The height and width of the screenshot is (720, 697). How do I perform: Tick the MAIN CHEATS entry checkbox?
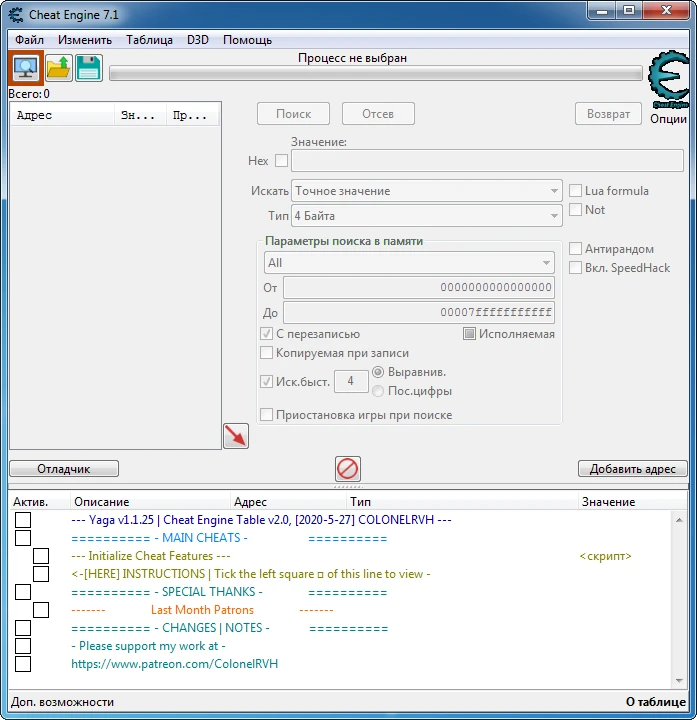click(x=23, y=538)
